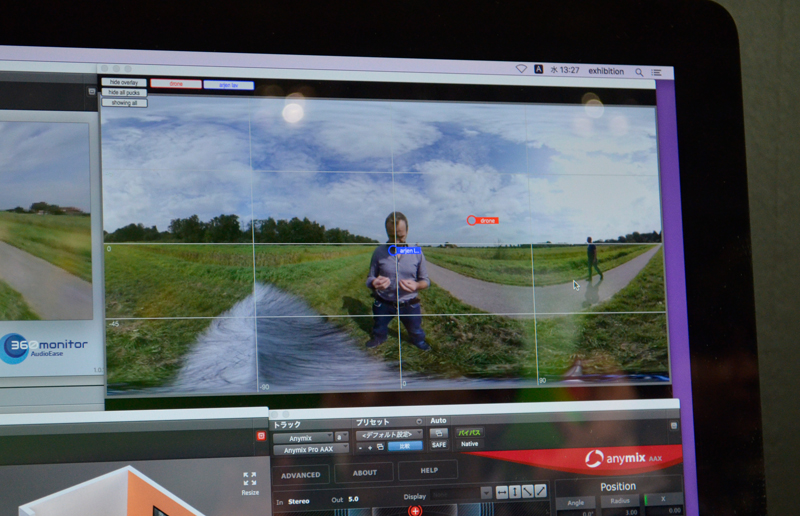Click the input source 'A' icon in the menu bar
The height and width of the screenshot is (516, 800).
[538, 68]
